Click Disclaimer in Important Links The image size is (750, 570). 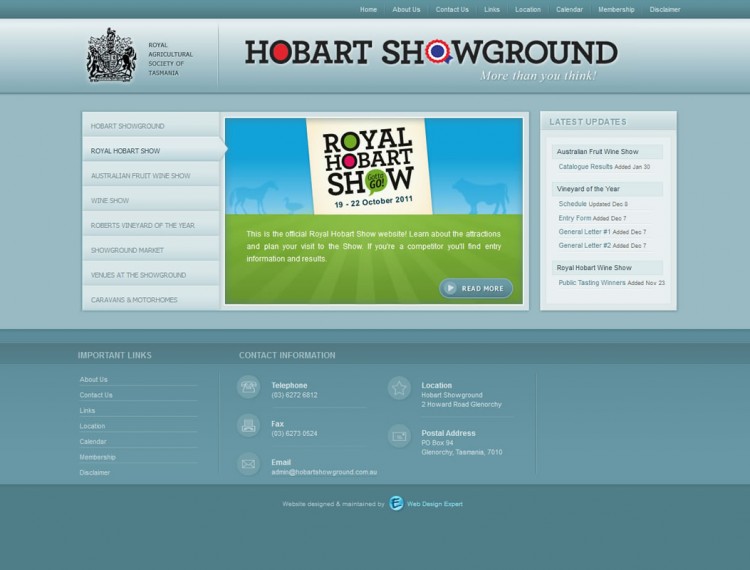pyautogui.click(x=95, y=472)
